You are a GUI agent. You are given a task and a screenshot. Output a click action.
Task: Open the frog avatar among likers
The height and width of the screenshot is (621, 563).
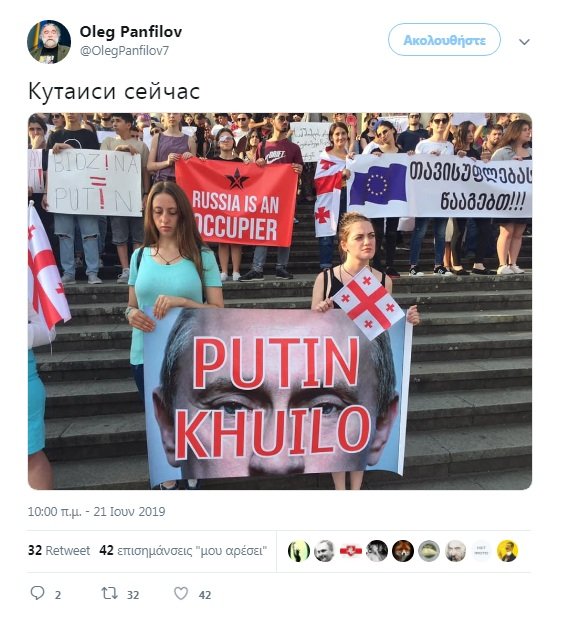pyautogui.click(x=429, y=551)
